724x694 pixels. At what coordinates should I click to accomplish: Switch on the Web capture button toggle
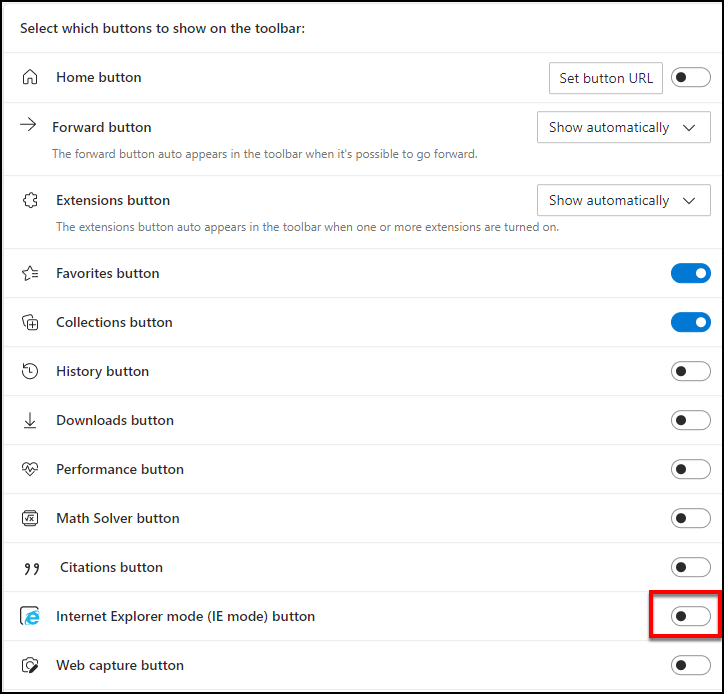click(690, 665)
